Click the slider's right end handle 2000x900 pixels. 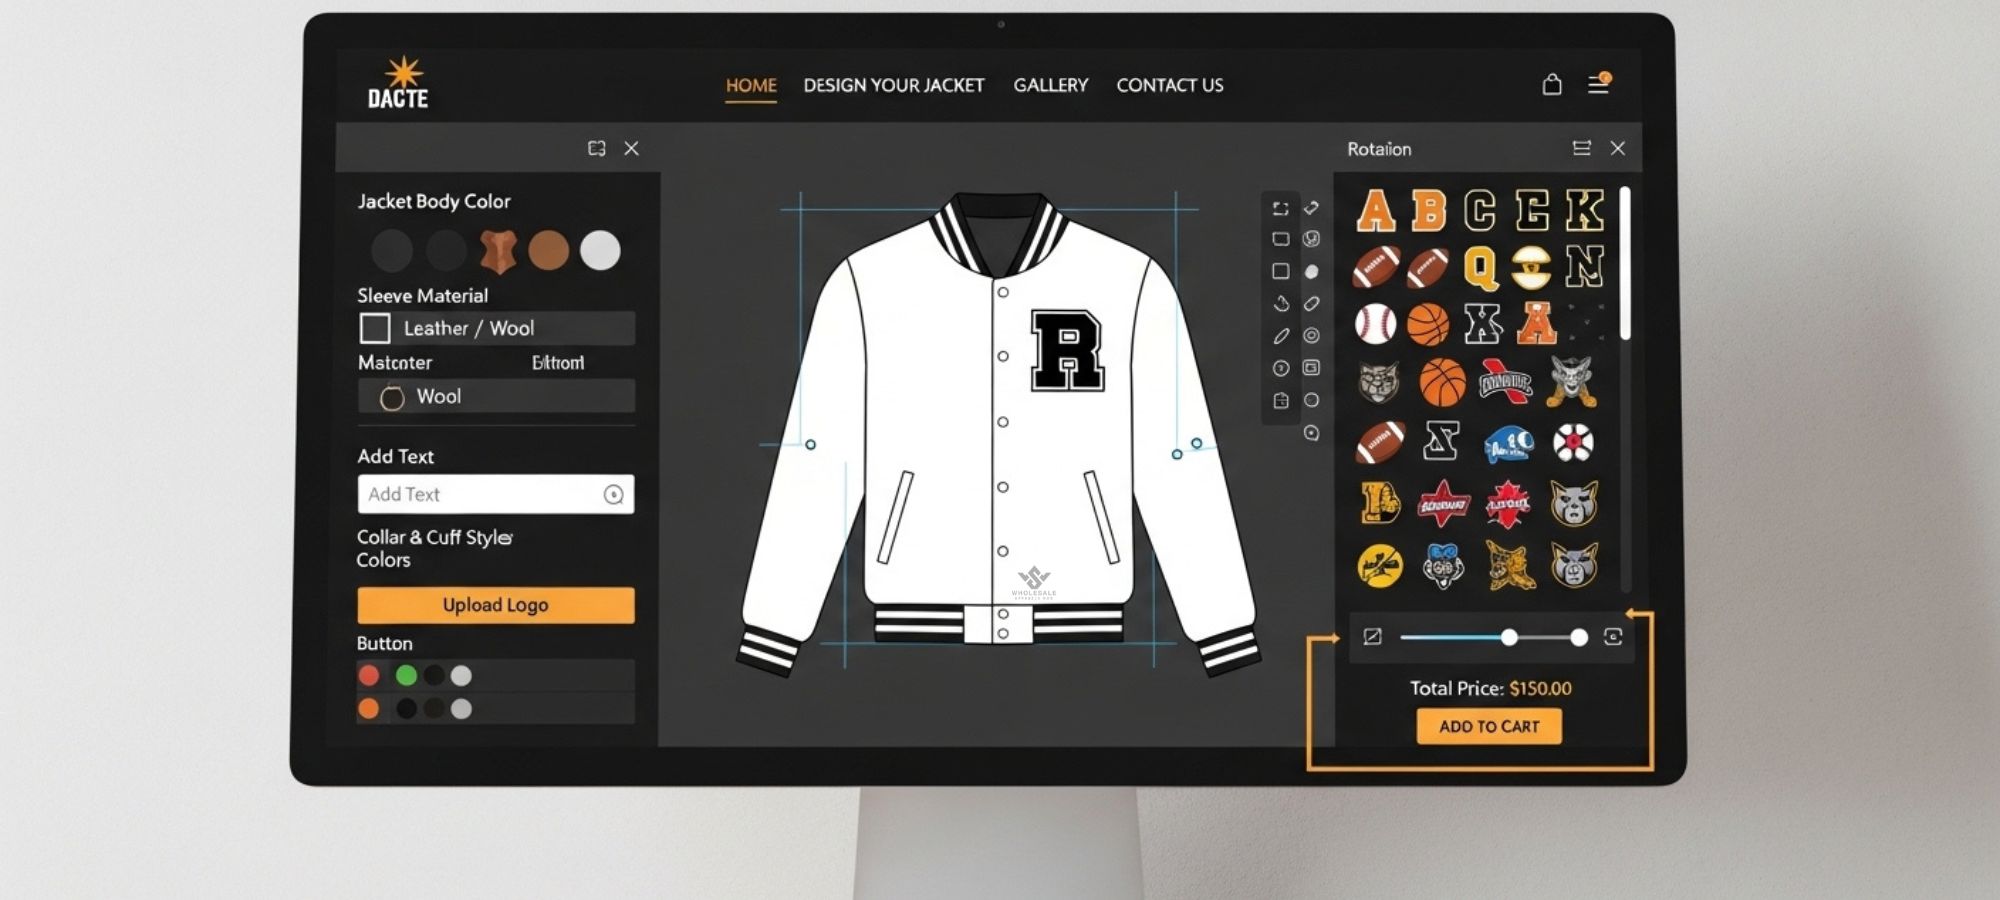click(1578, 637)
